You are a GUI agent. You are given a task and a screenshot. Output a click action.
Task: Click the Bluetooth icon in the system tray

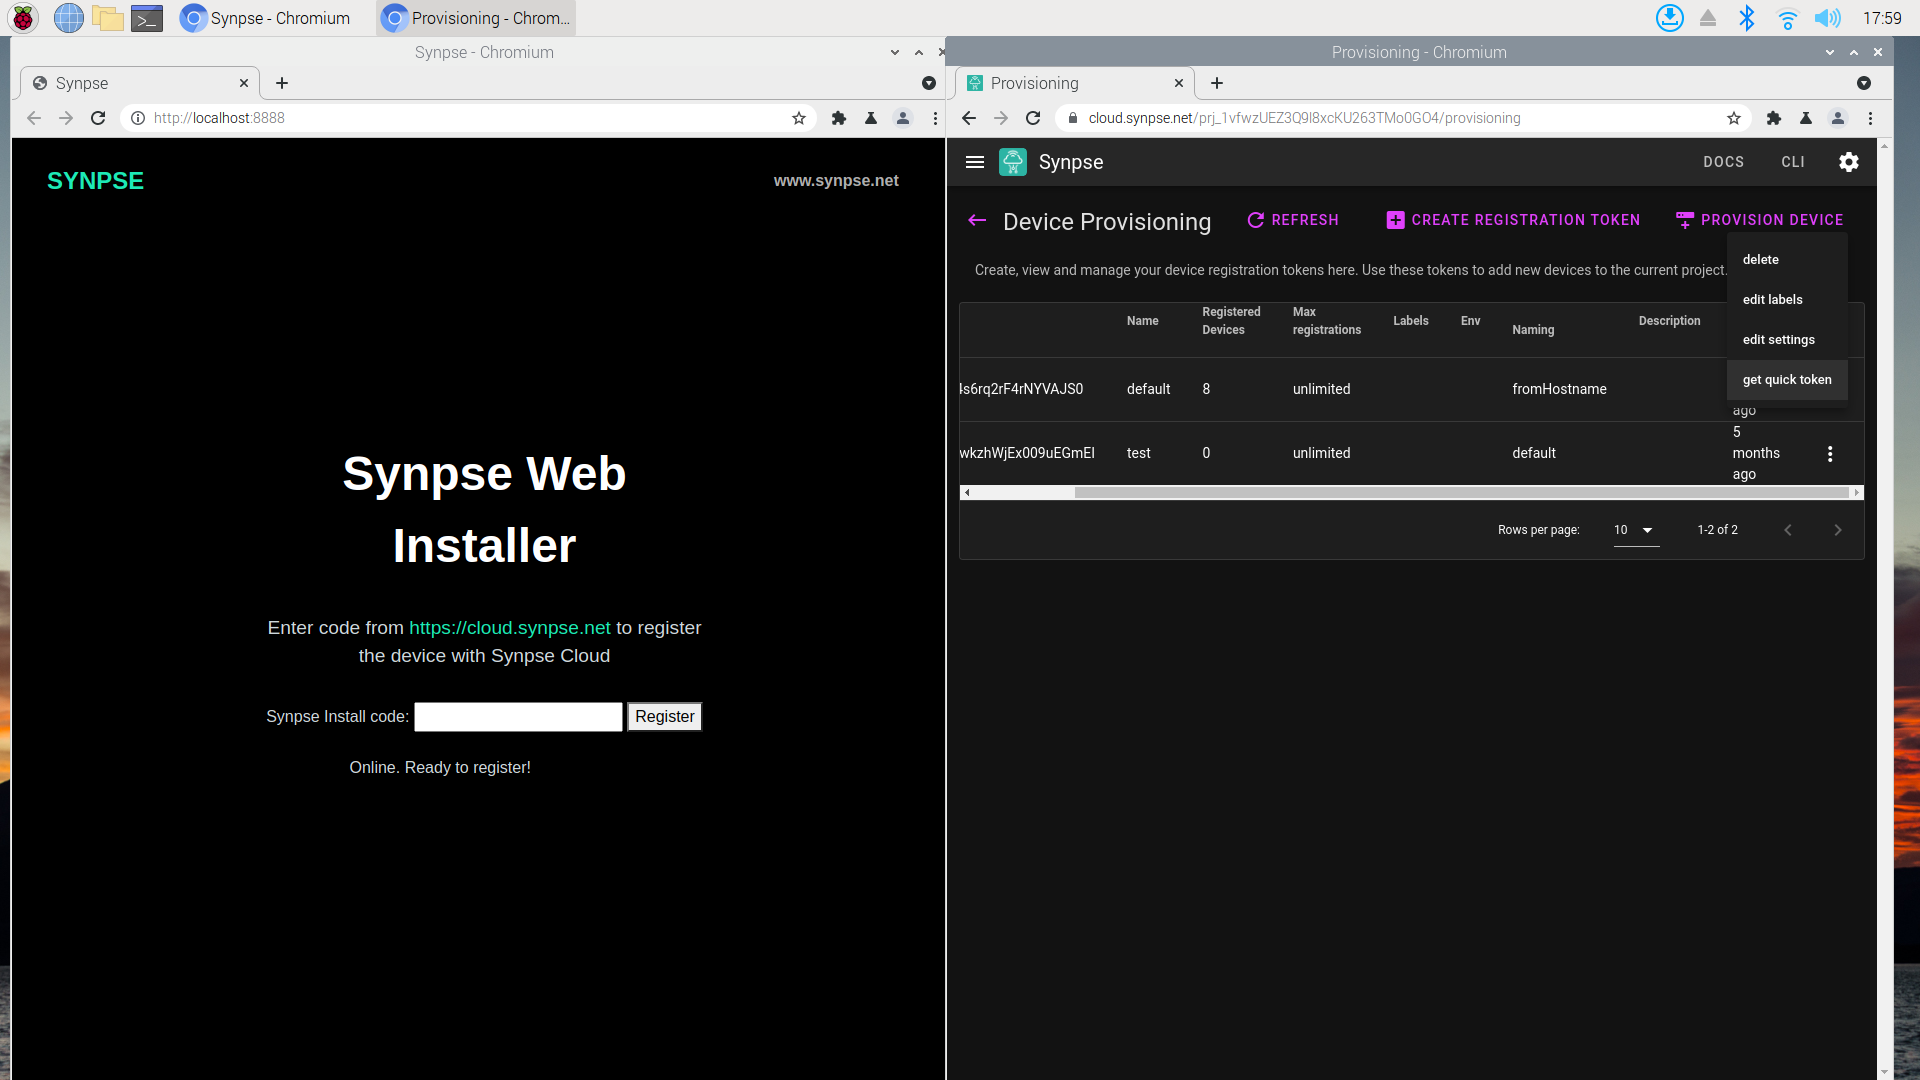(x=1746, y=18)
